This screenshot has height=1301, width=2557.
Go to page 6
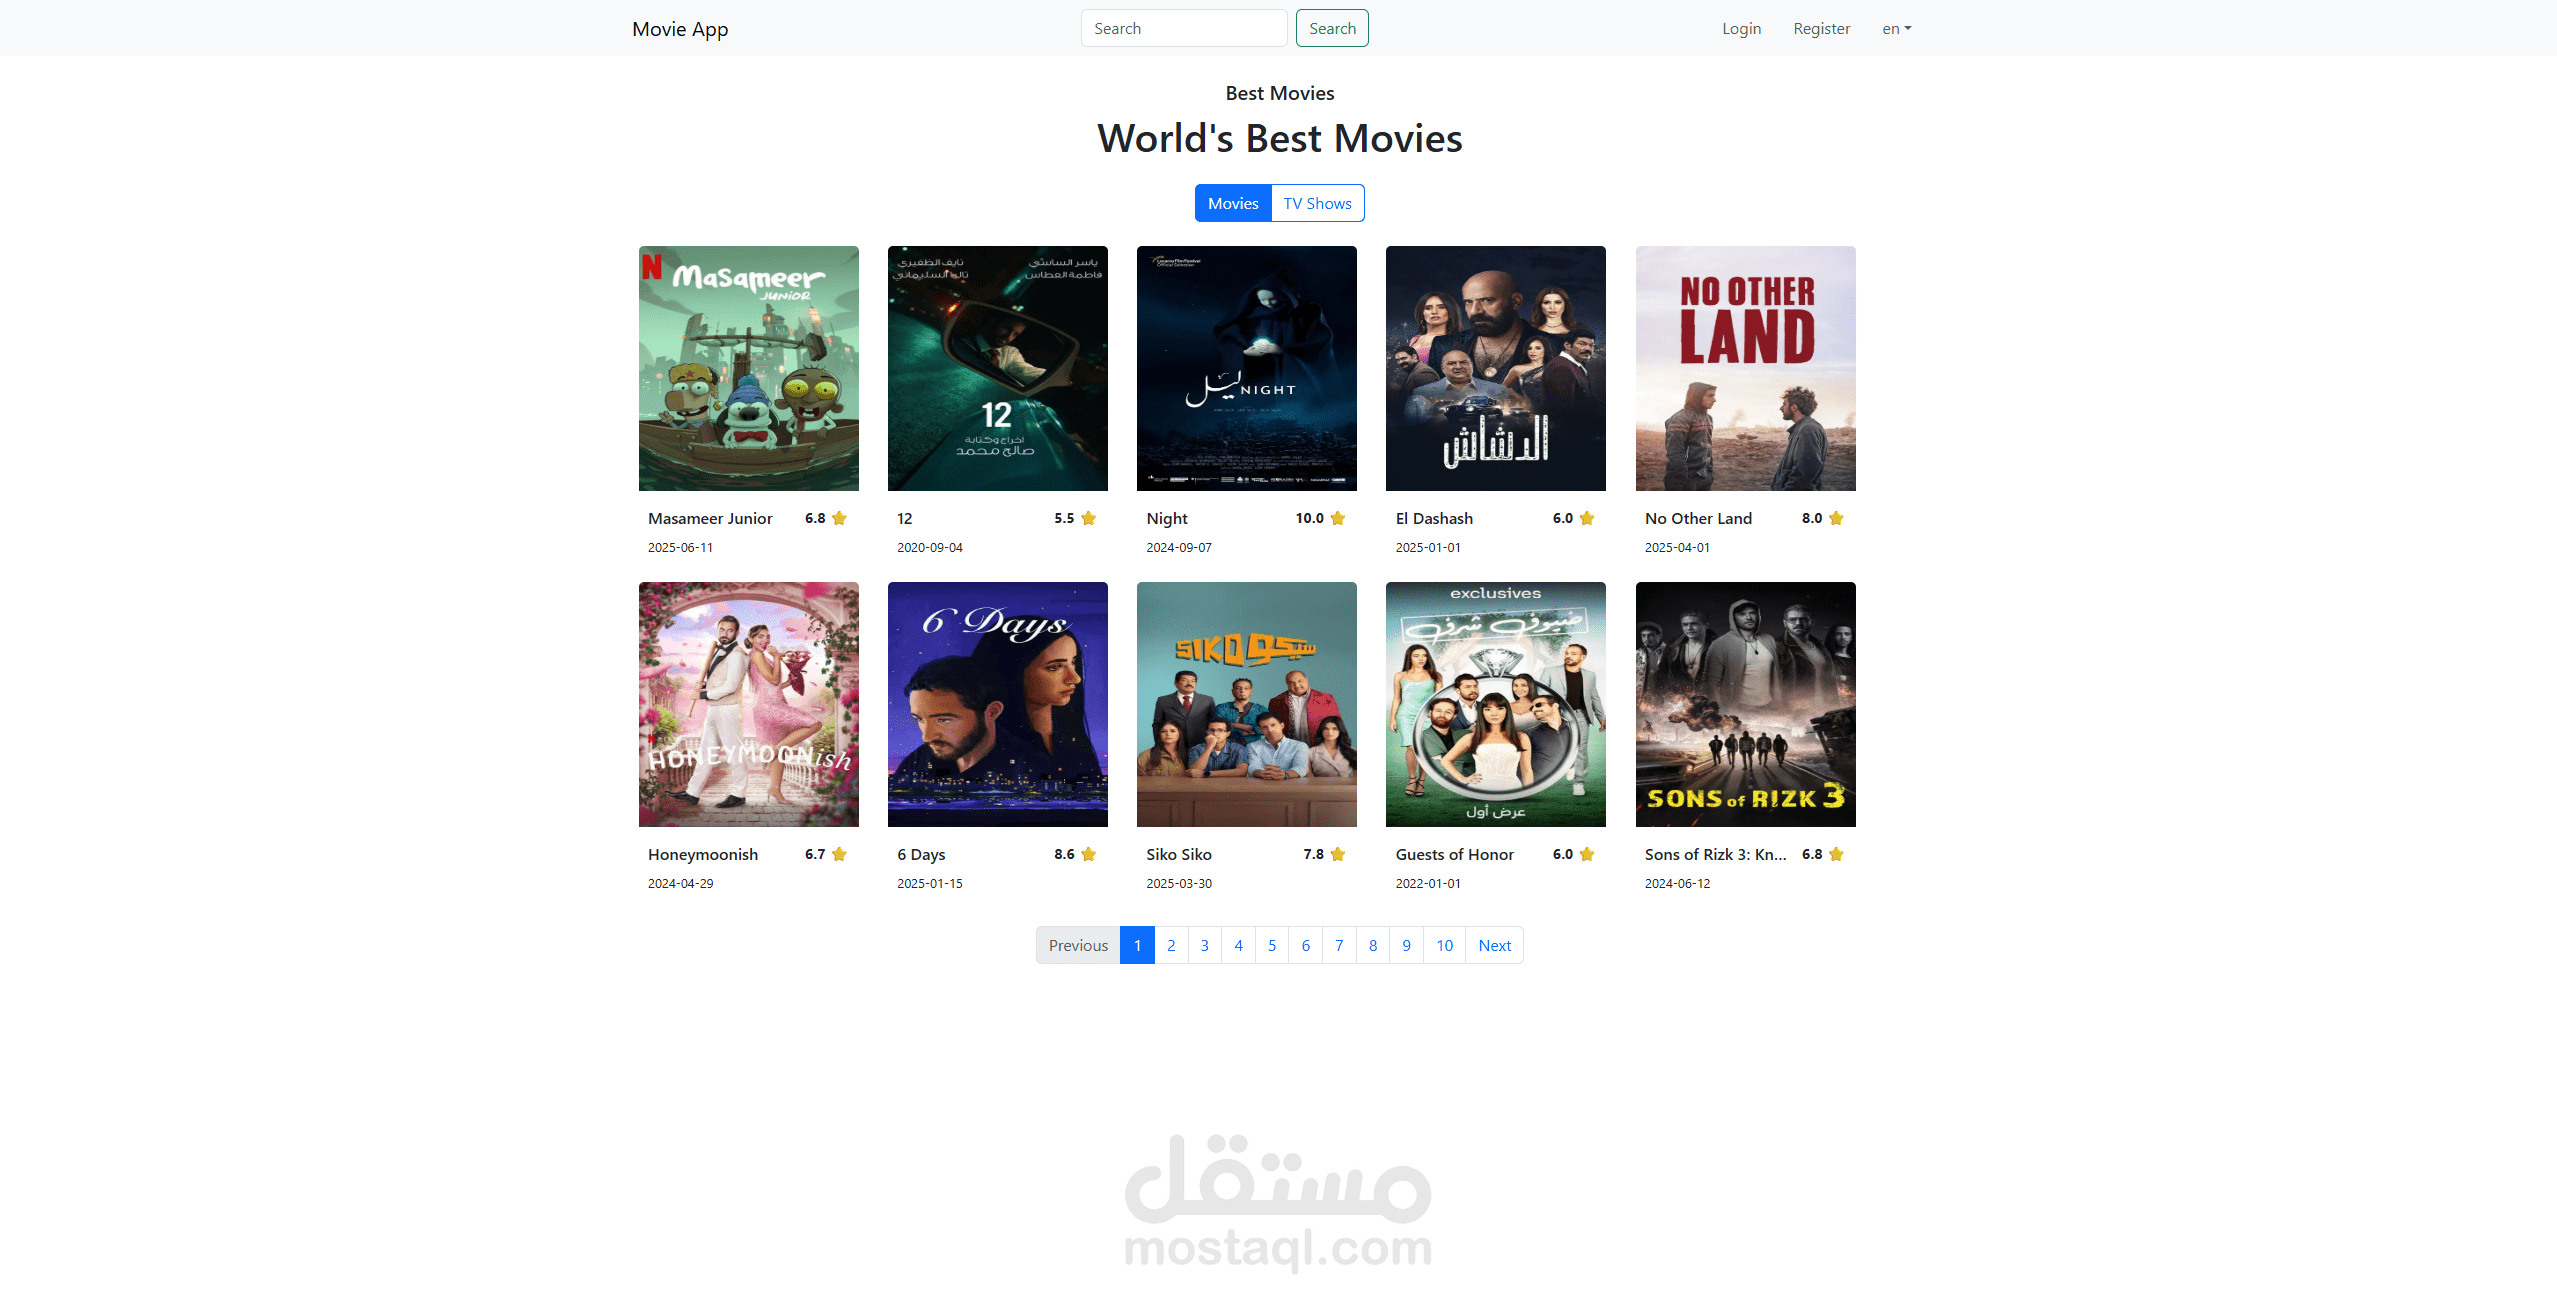tap(1306, 945)
